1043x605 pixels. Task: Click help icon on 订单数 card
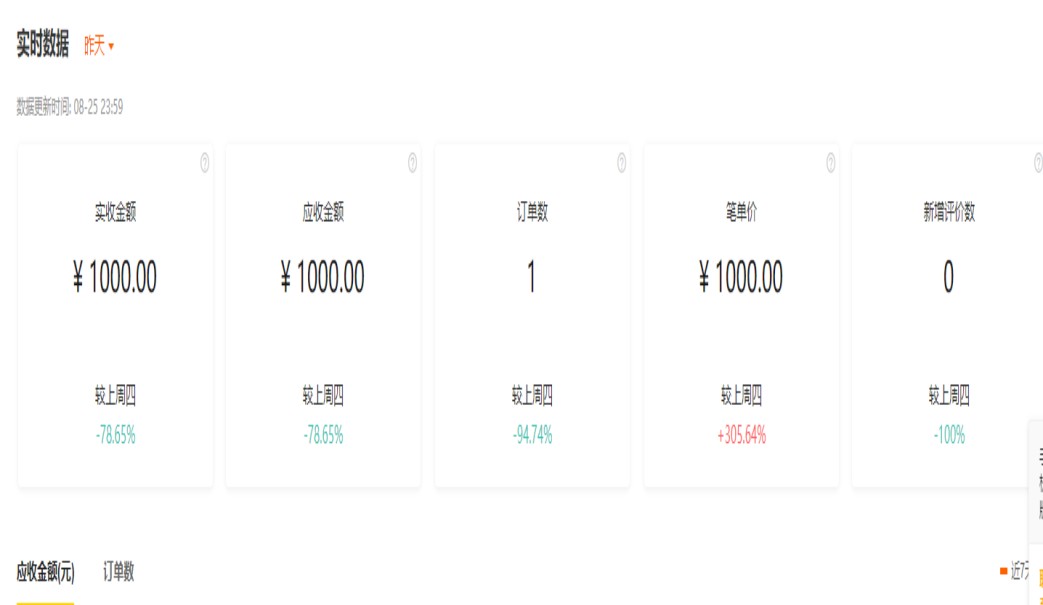click(x=621, y=163)
